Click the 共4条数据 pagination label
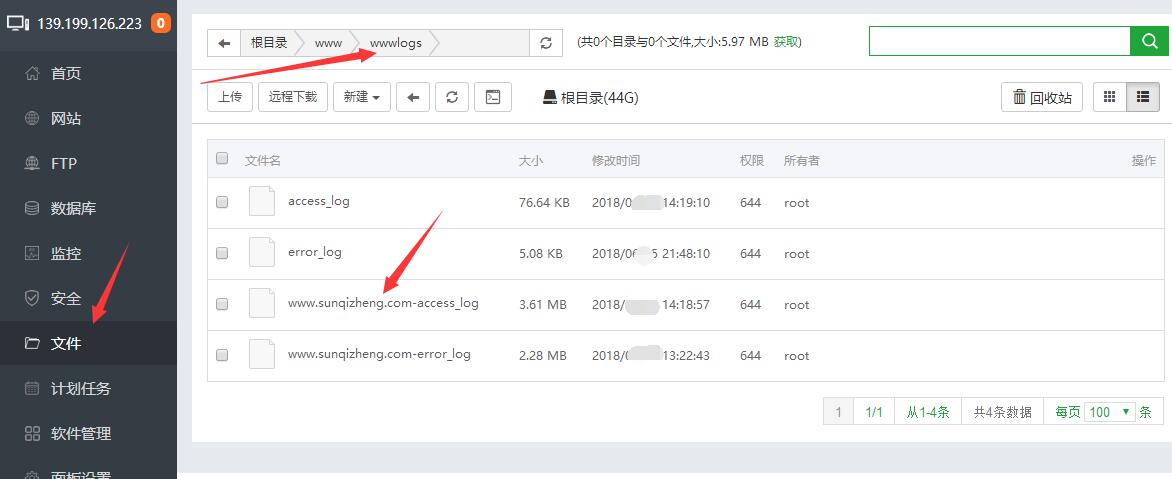1172x479 pixels. tap(1002, 412)
